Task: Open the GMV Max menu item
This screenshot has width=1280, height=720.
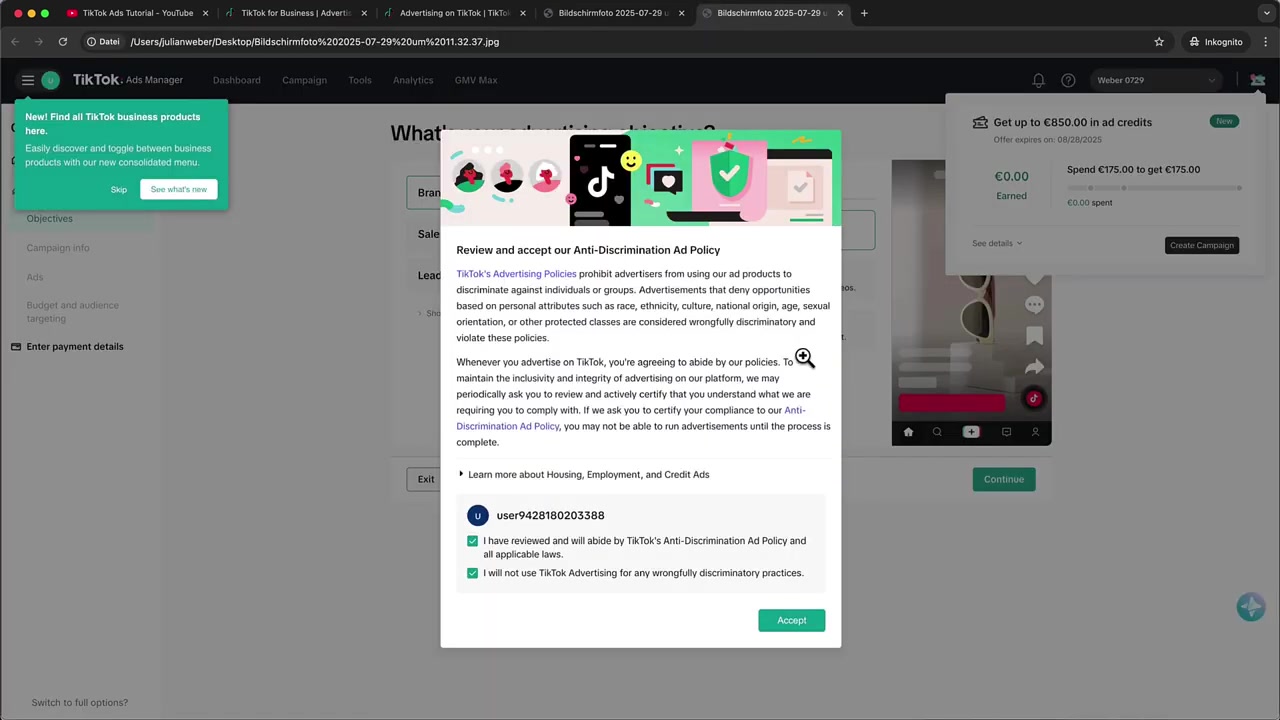Action: [476, 80]
